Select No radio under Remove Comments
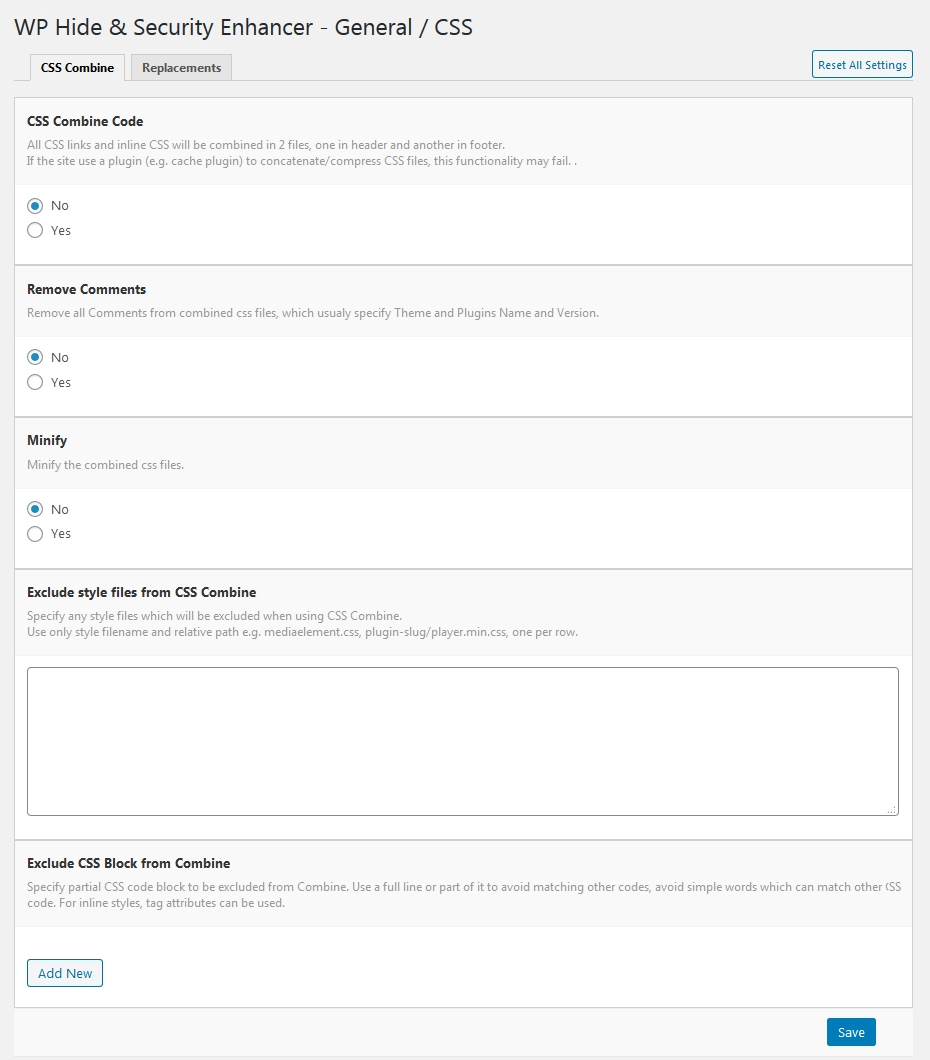The image size is (930, 1060). pos(35,357)
